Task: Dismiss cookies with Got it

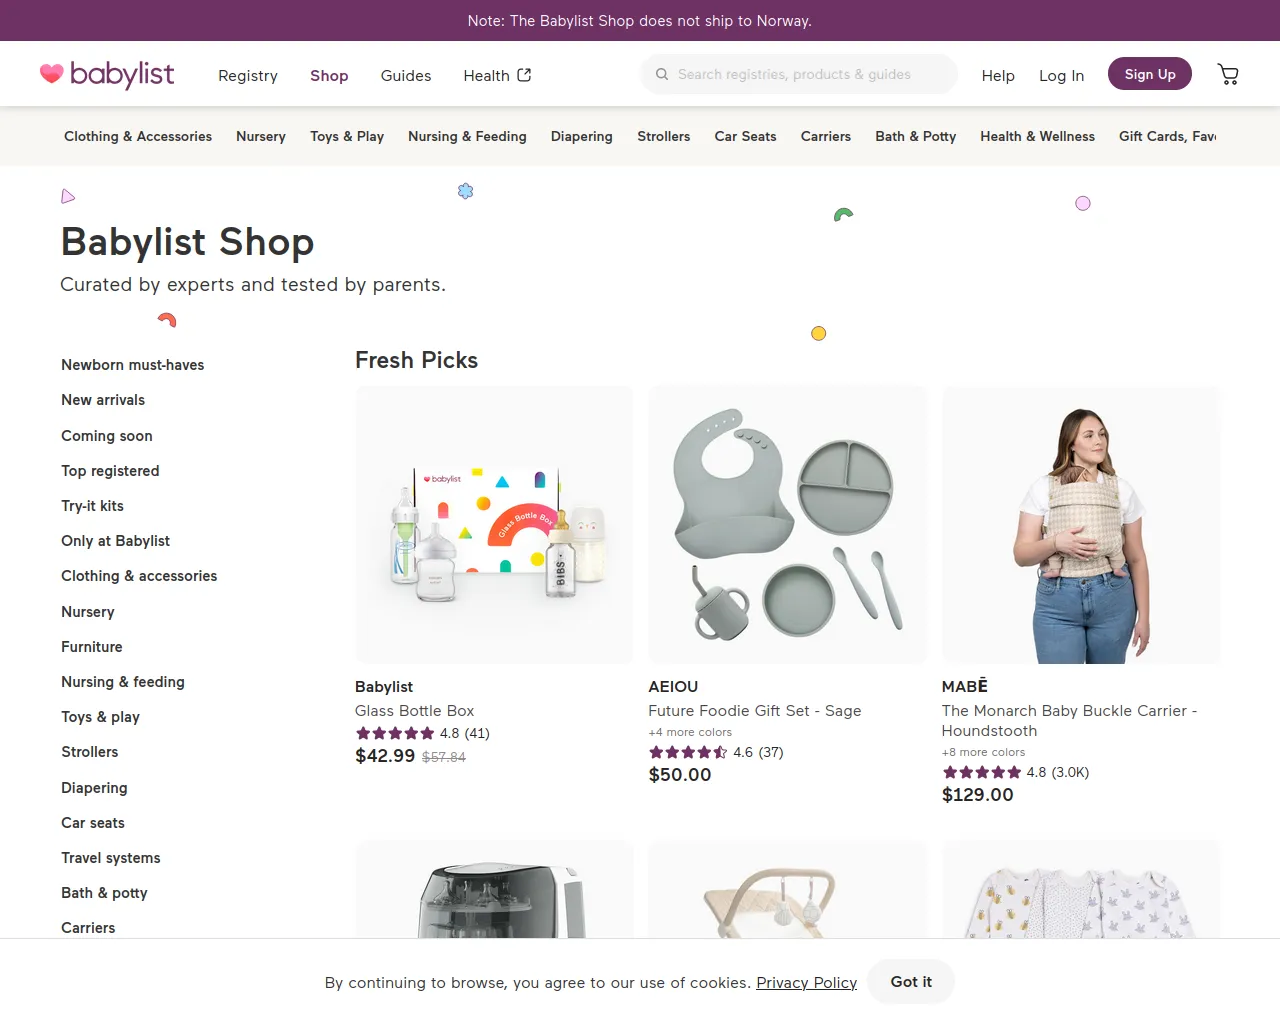Action: click(x=910, y=982)
